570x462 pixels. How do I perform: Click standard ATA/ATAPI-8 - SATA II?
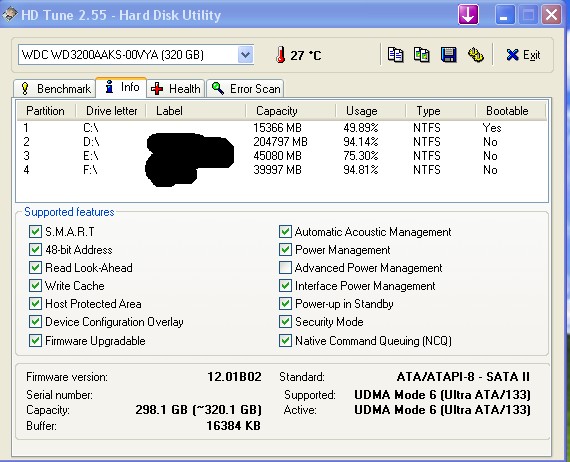point(463,377)
